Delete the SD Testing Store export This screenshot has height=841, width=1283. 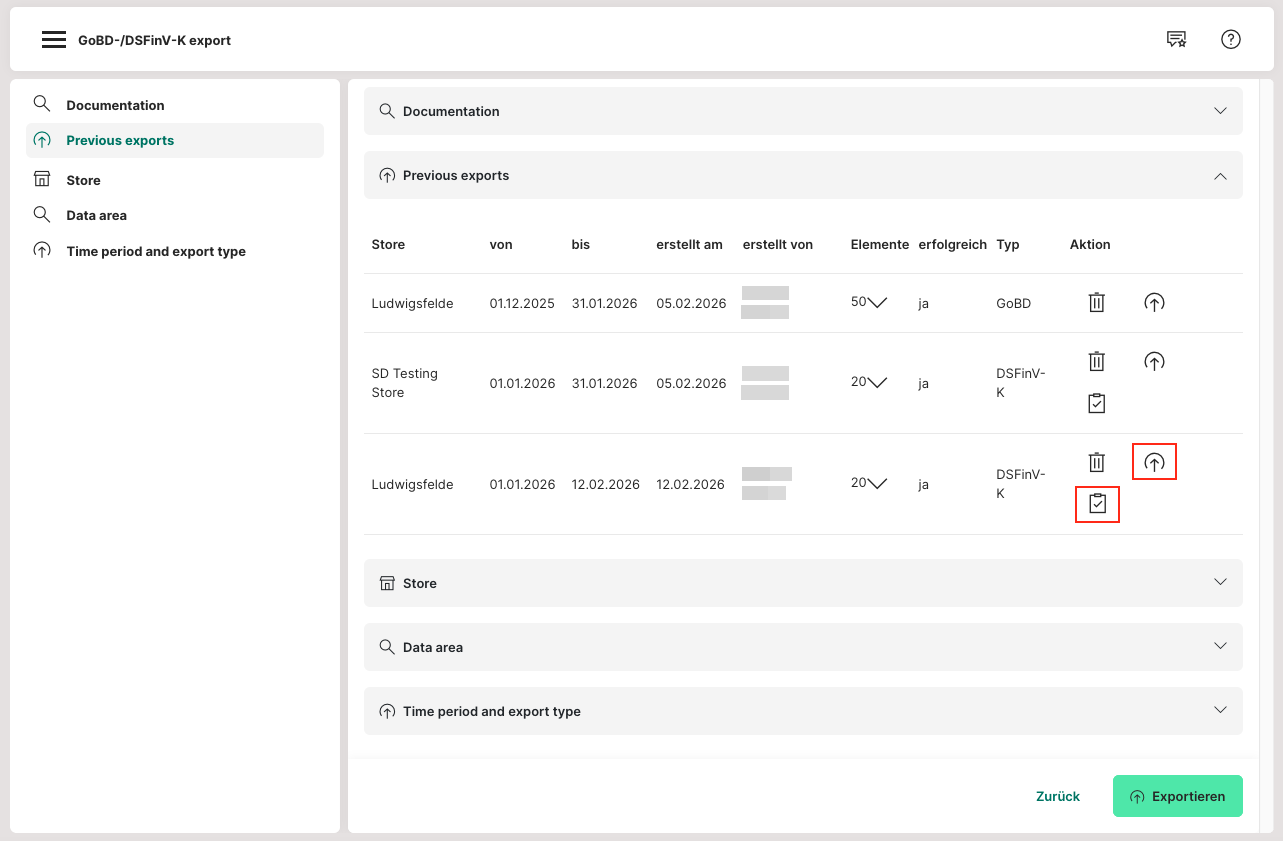point(1097,361)
